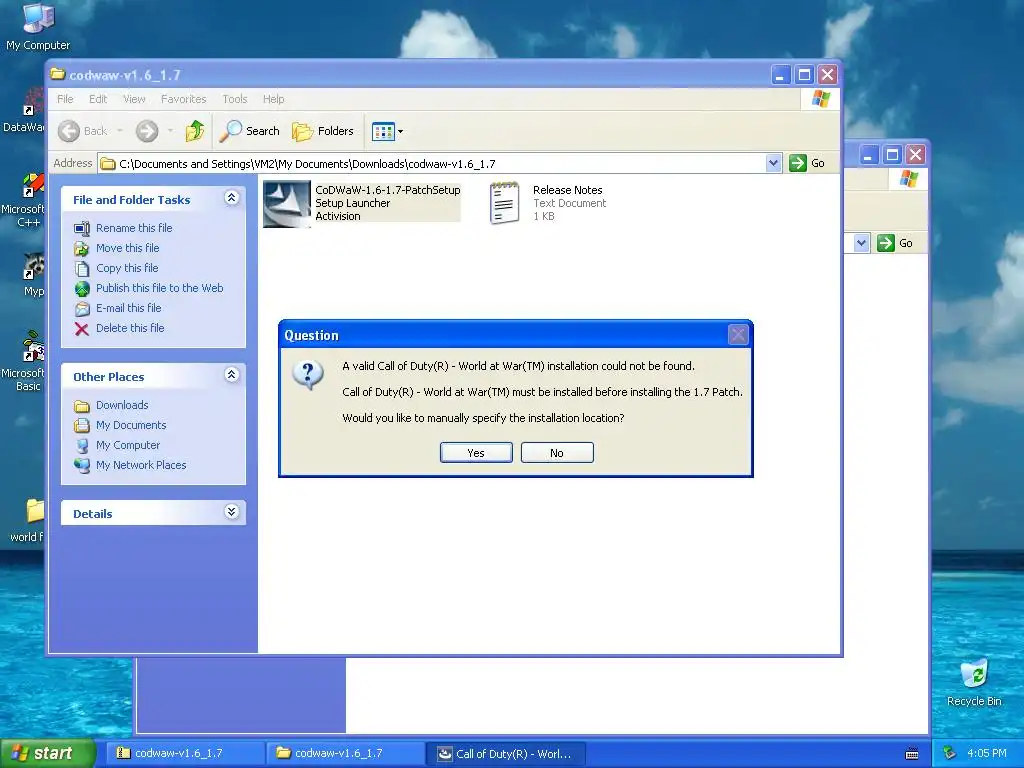
Task: Click the Release Notes file name
Action: coord(568,190)
